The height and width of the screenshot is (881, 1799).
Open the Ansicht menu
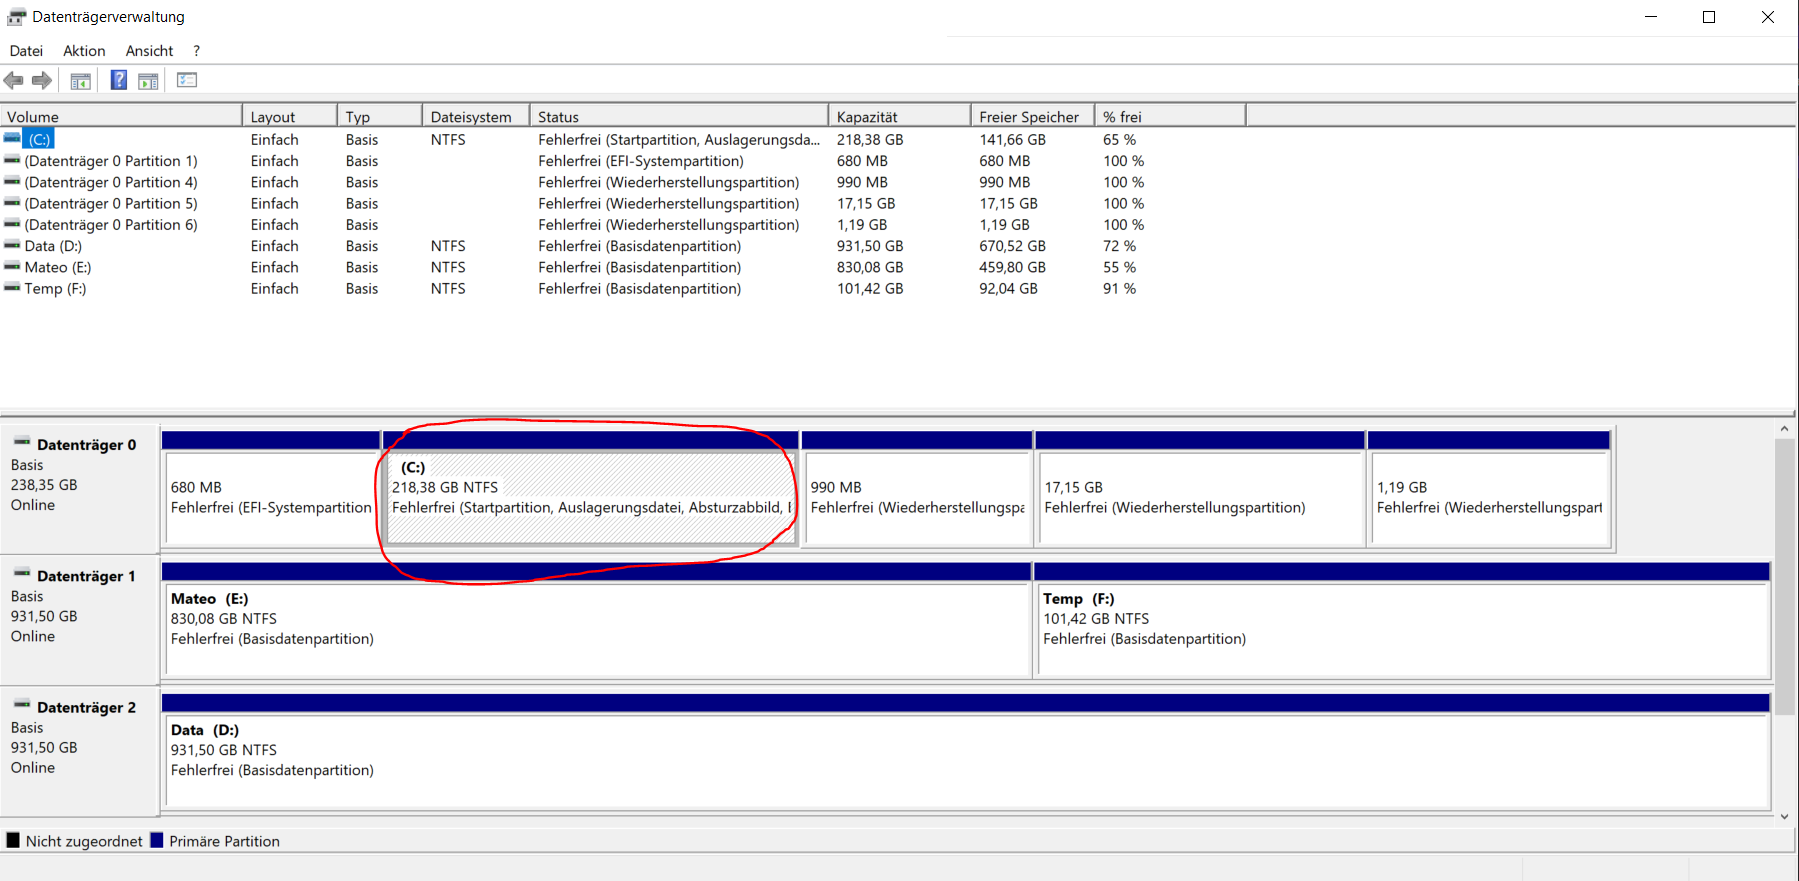click(149, 51)
